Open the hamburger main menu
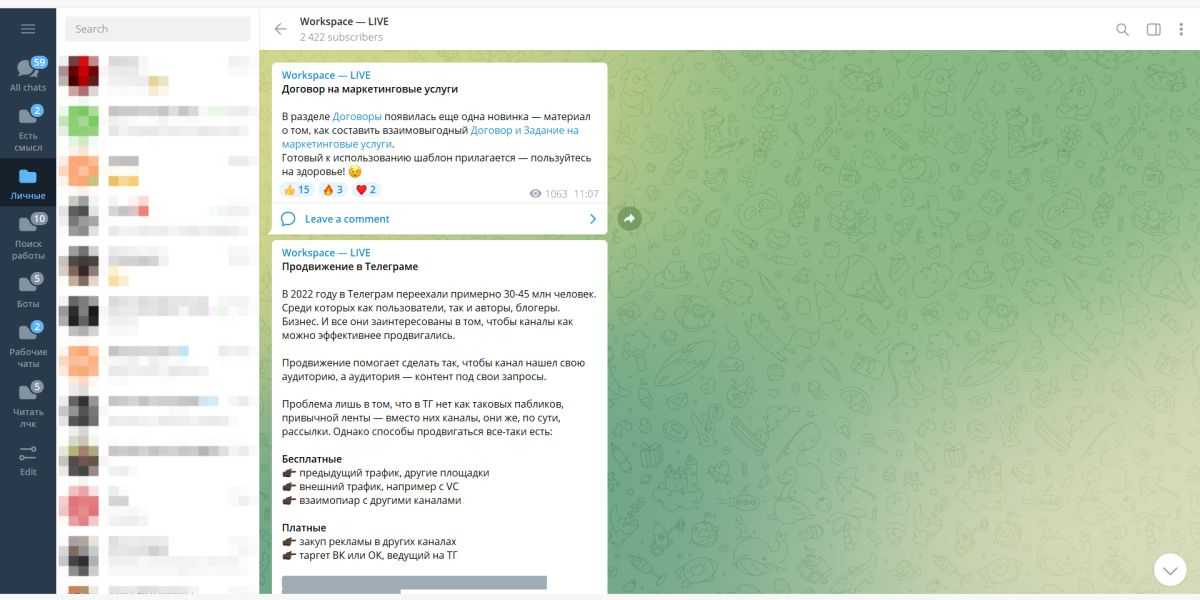 (28, 29)
